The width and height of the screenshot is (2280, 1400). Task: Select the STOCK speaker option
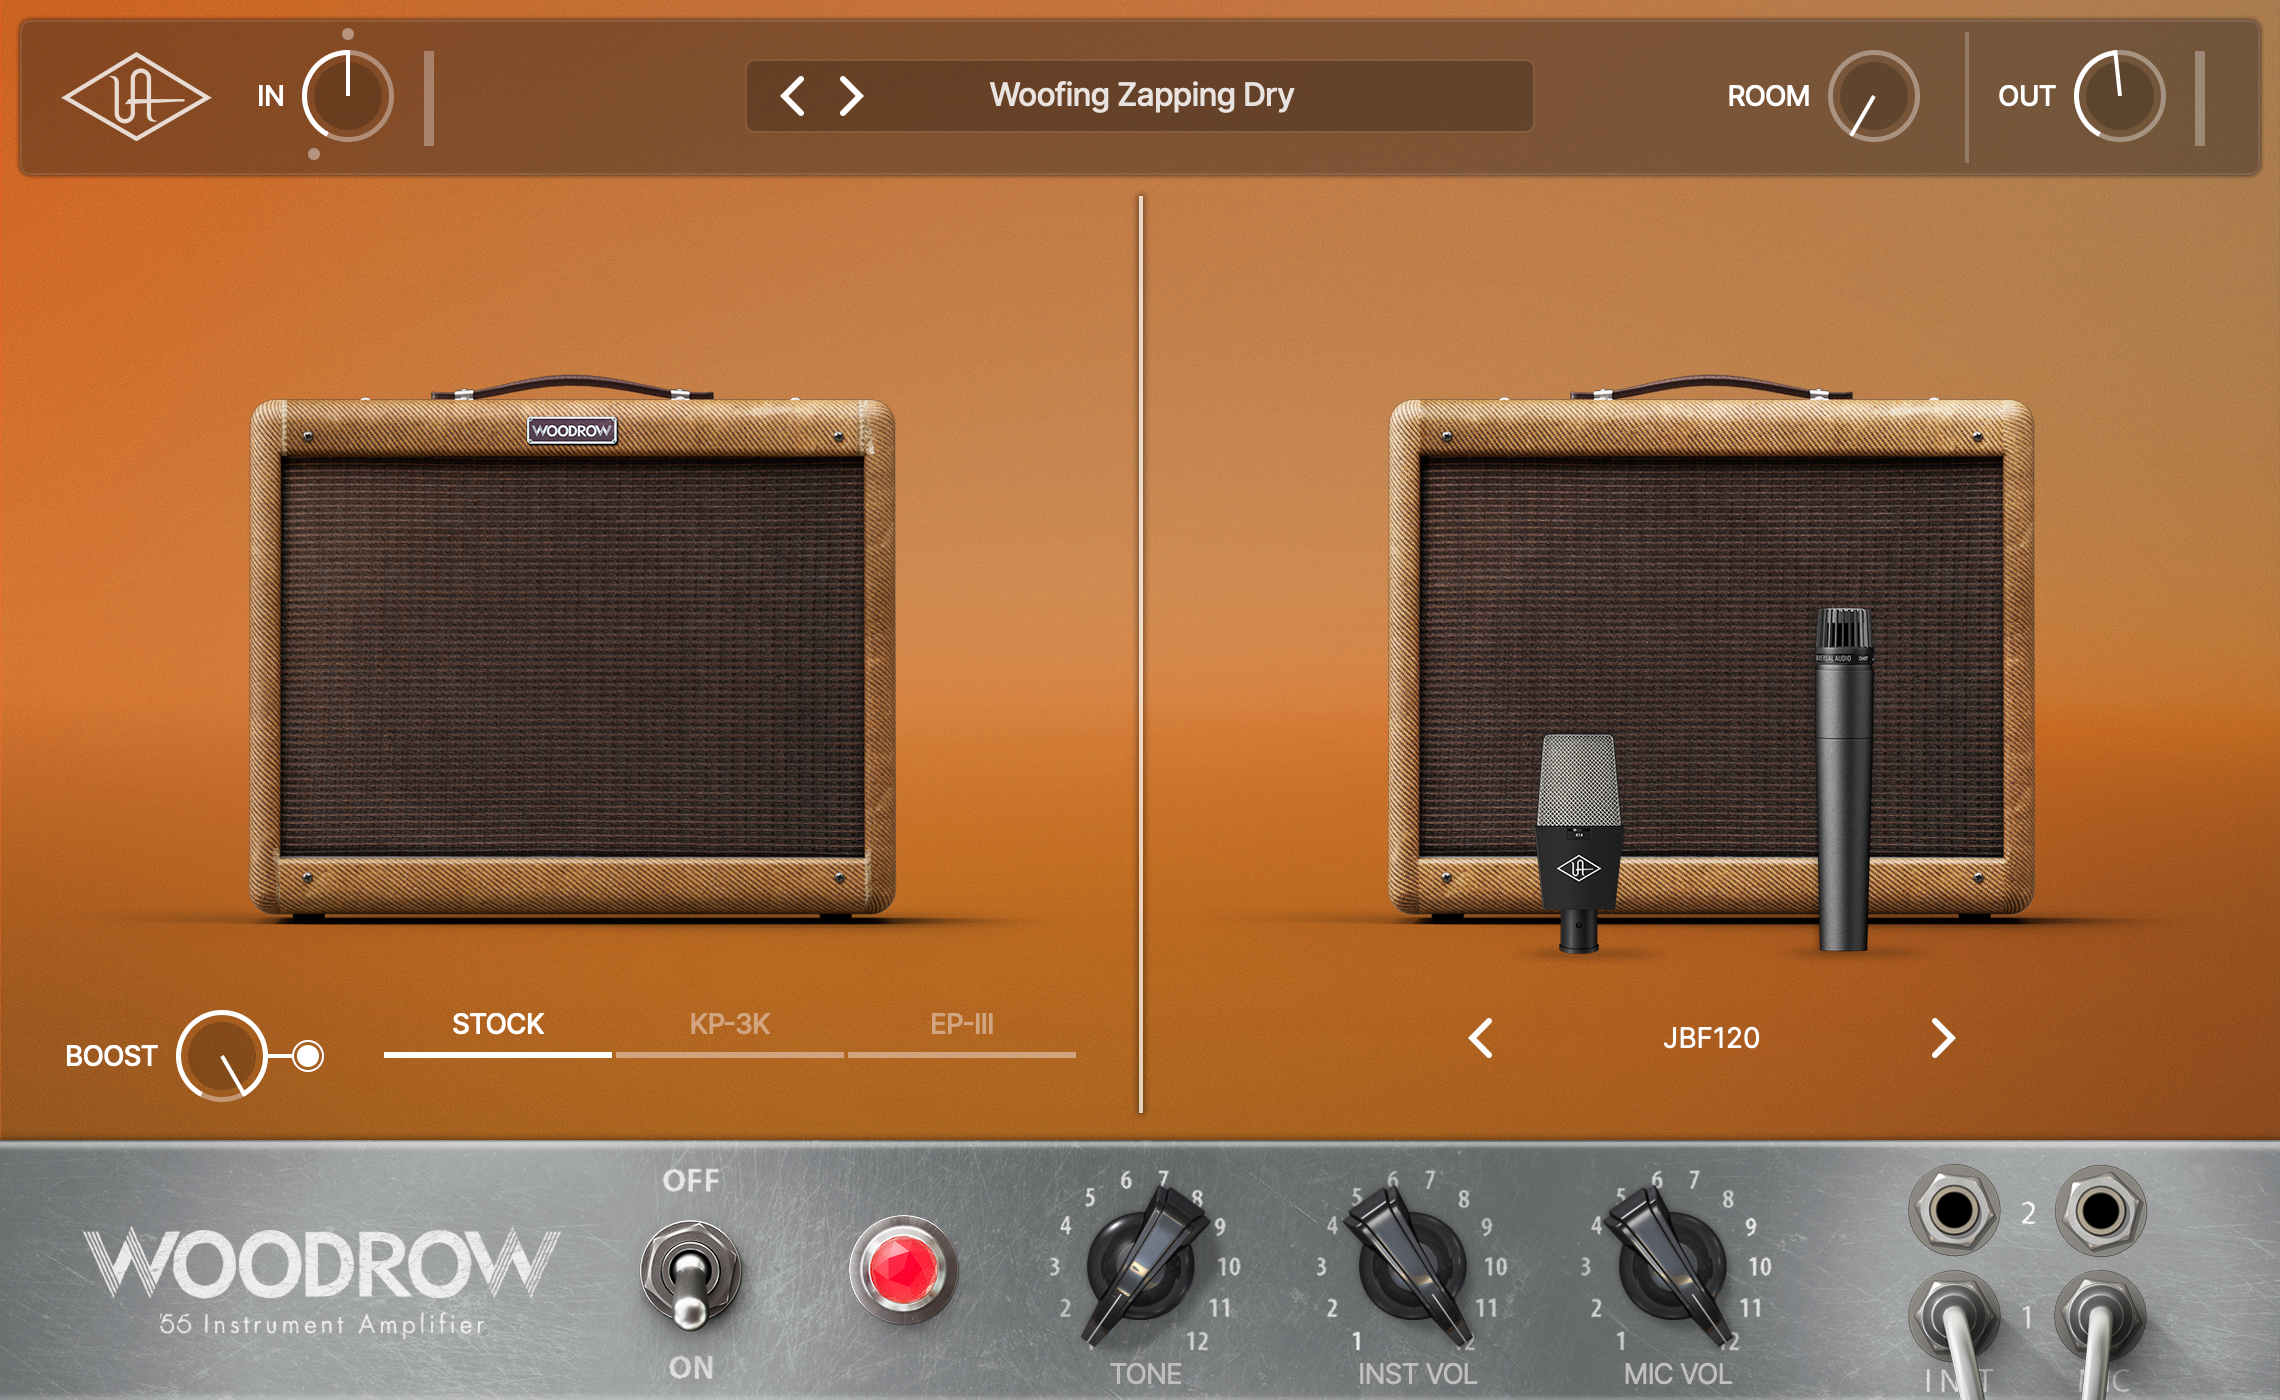pos(498,1024)
